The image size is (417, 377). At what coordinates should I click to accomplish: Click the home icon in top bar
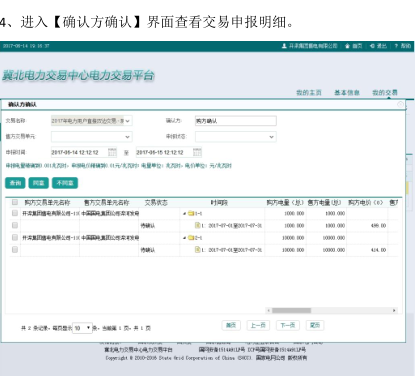pyautogui.click(x=347, y=46)
